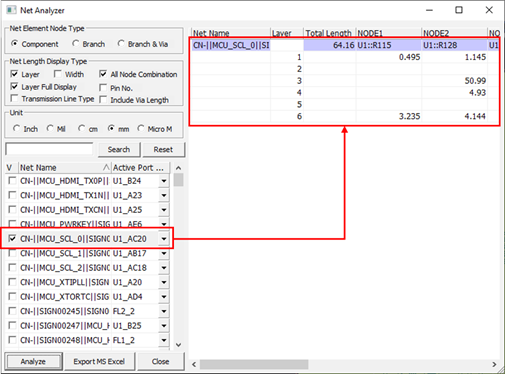Click the list scroll-down arrow icon
Image resolution: width=505 pixels, height=374 pixels.
tap(179, 345)
